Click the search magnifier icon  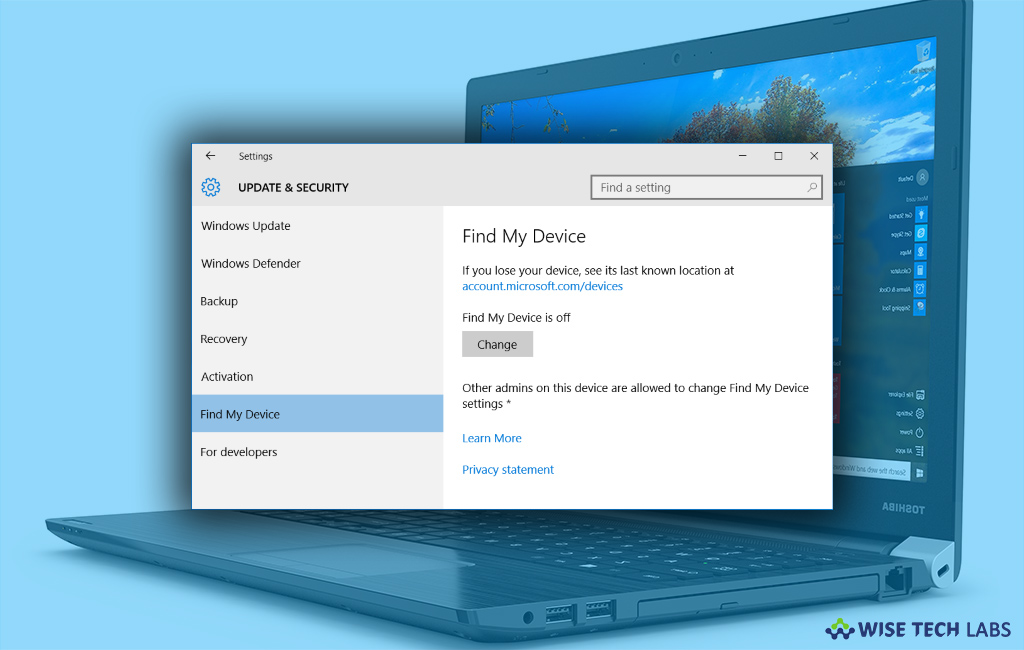[812, 187]
